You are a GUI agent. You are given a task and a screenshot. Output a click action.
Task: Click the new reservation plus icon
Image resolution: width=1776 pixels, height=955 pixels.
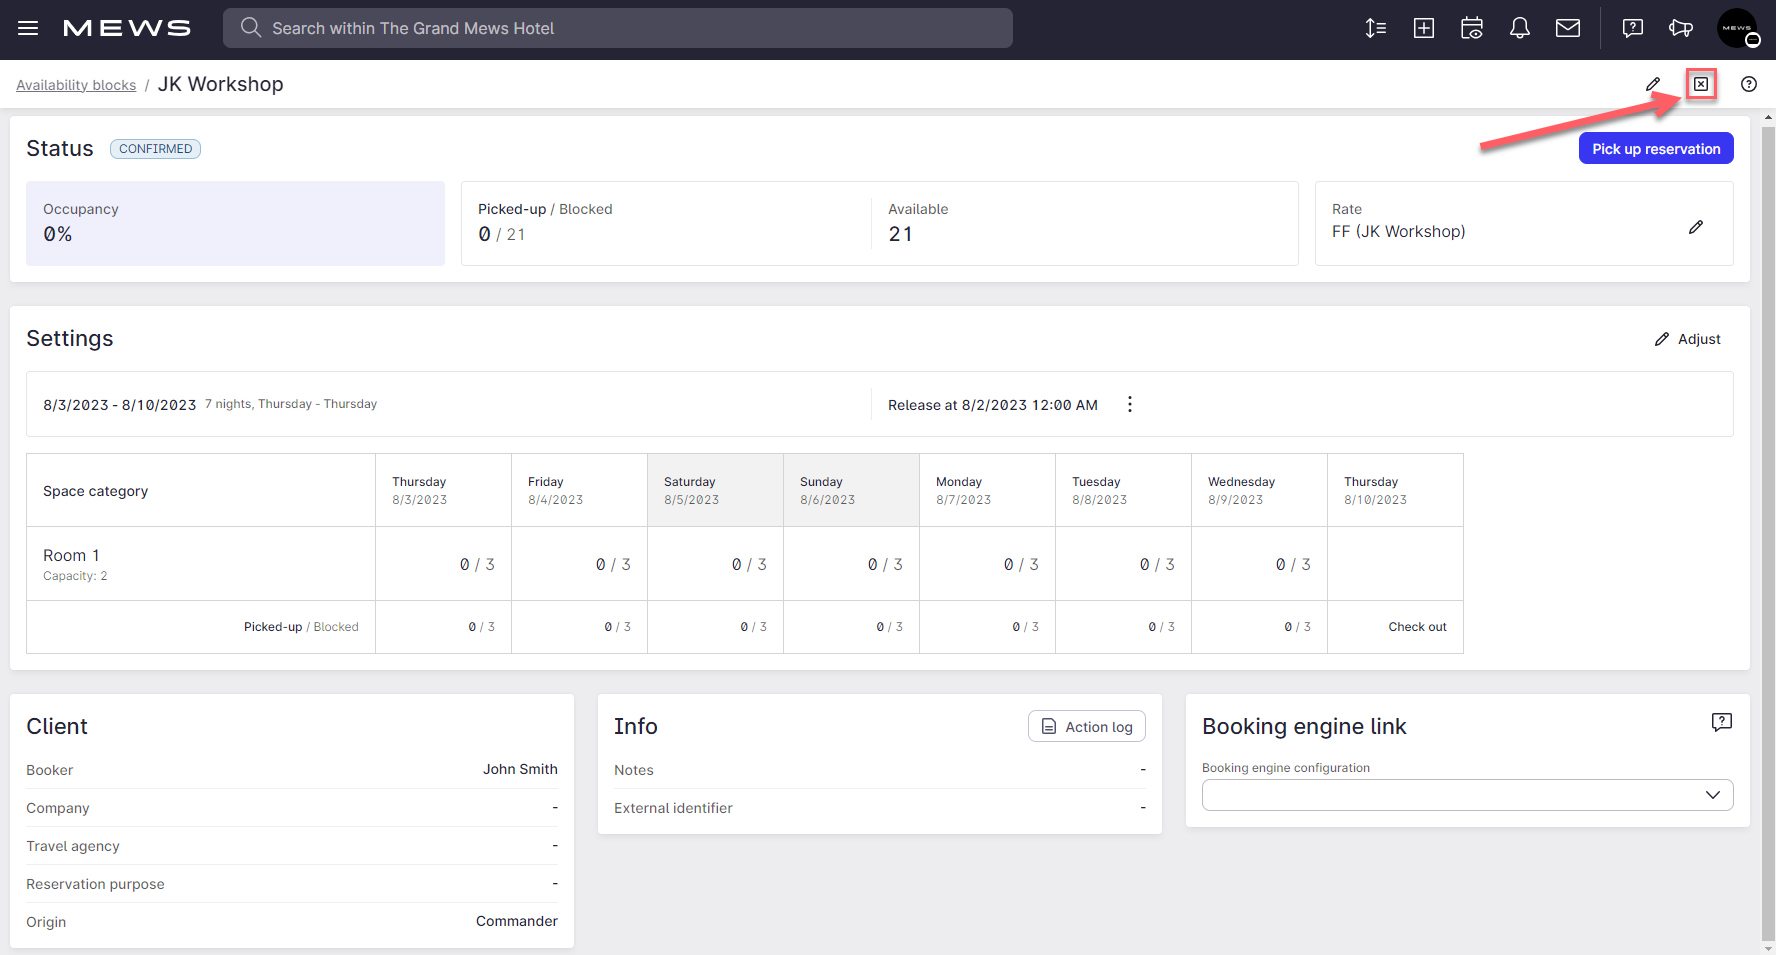tap(1423, 28)
